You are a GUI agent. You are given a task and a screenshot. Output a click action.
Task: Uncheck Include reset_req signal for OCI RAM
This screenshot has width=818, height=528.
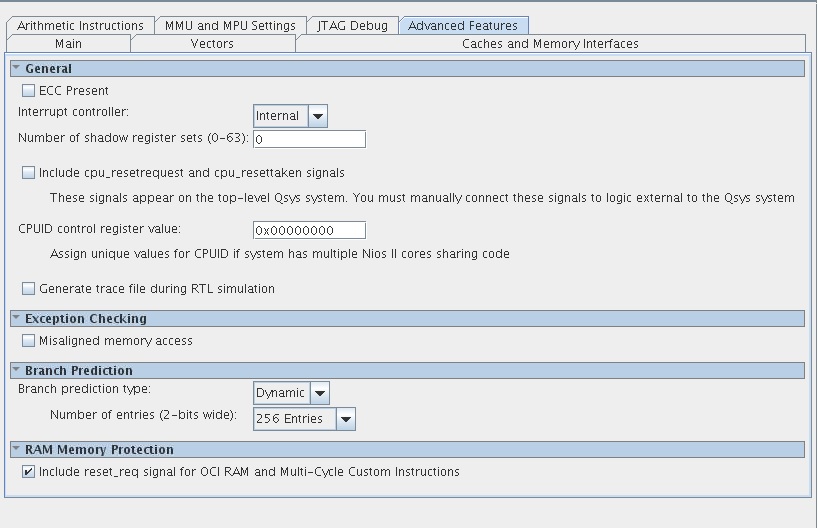click(x=29, y=472)
